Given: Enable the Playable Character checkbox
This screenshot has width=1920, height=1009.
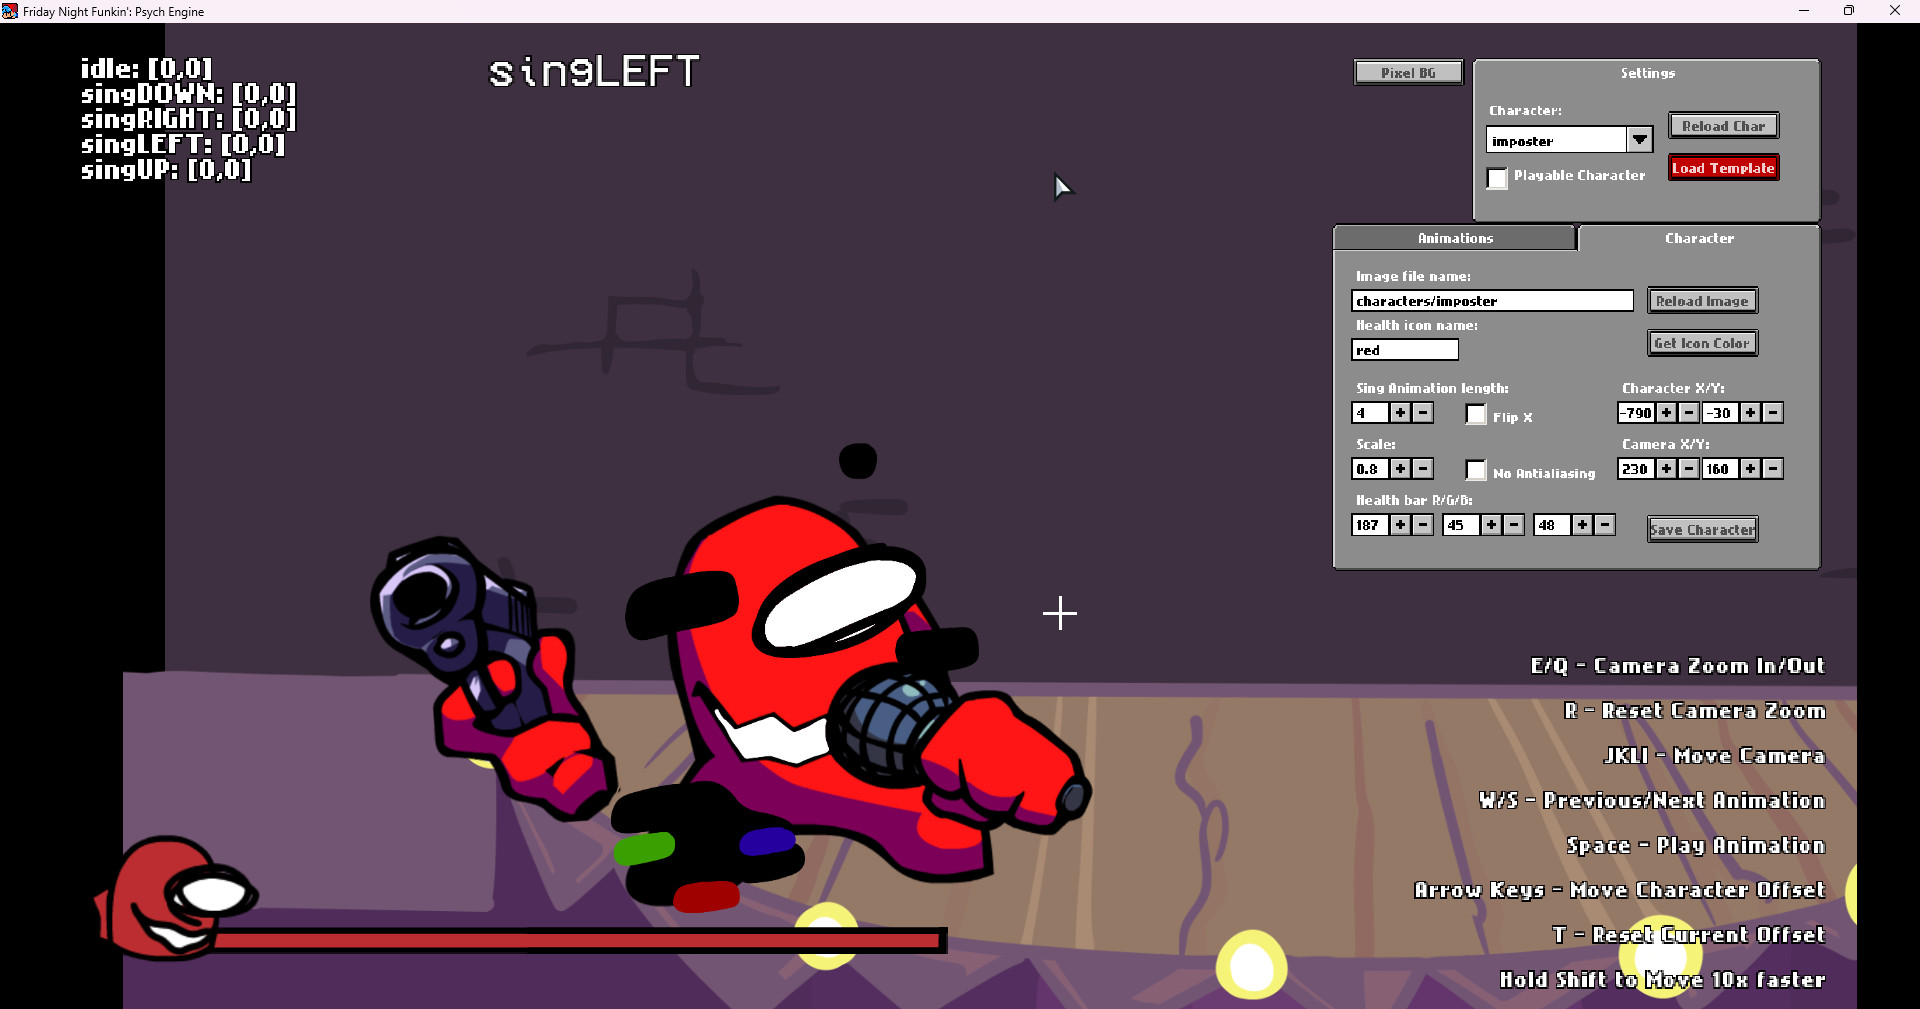Looking at the screenshot, I should 1497,178.
